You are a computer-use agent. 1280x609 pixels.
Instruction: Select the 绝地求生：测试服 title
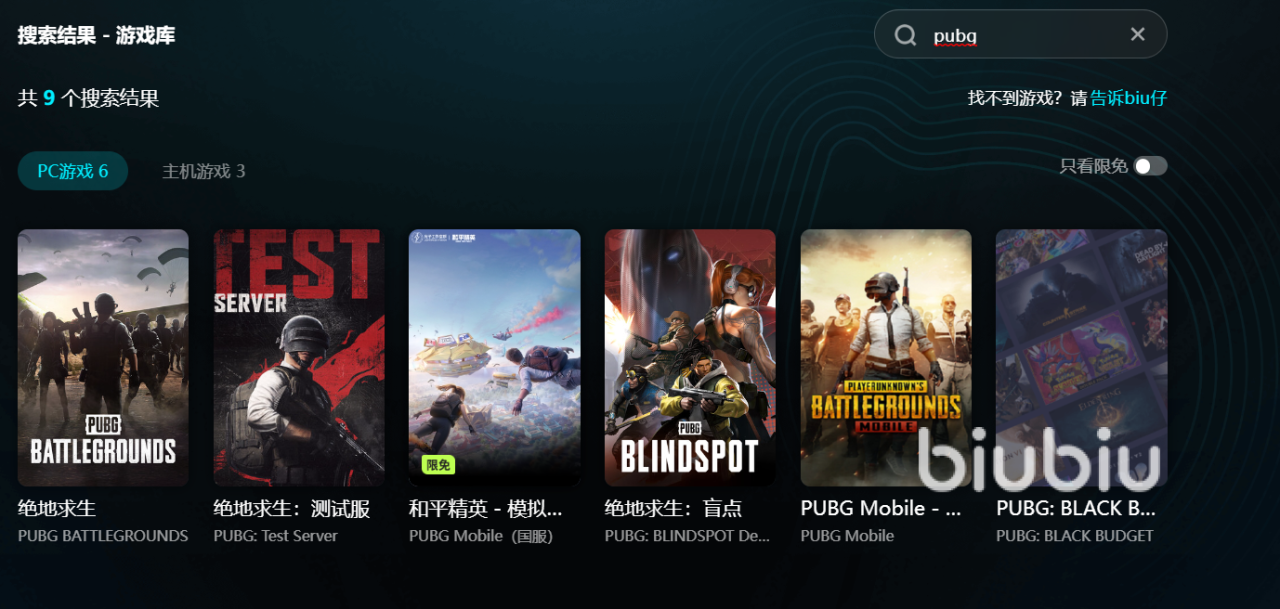coord(292,509)
